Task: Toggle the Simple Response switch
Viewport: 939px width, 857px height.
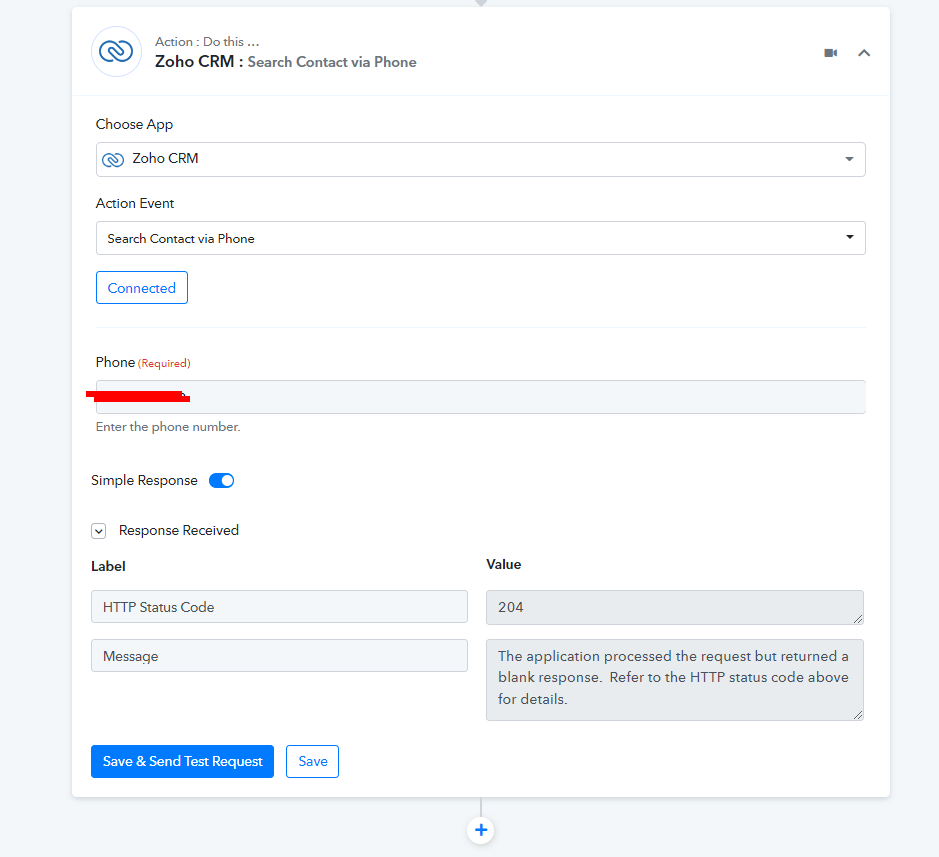Action: (x=222, y=480)
